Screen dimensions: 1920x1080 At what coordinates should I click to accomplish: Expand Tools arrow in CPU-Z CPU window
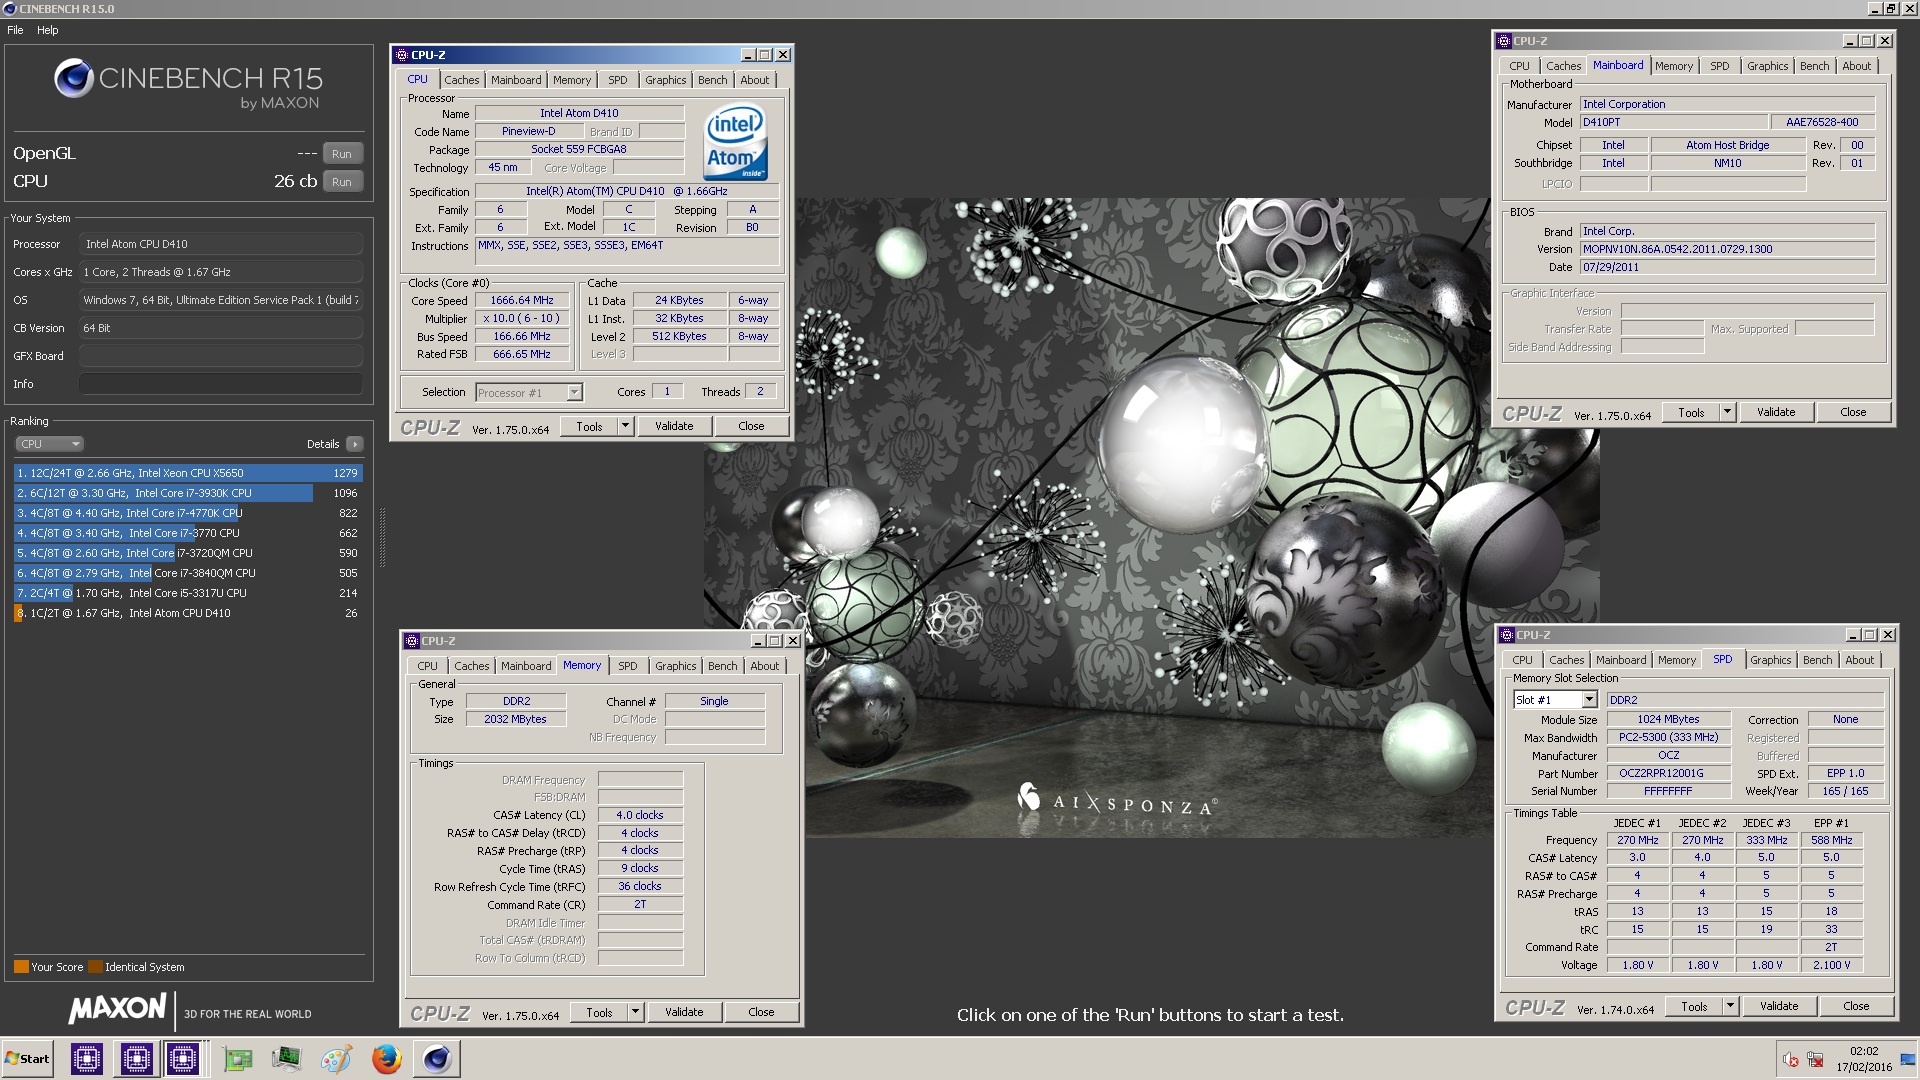coord(625,427)
